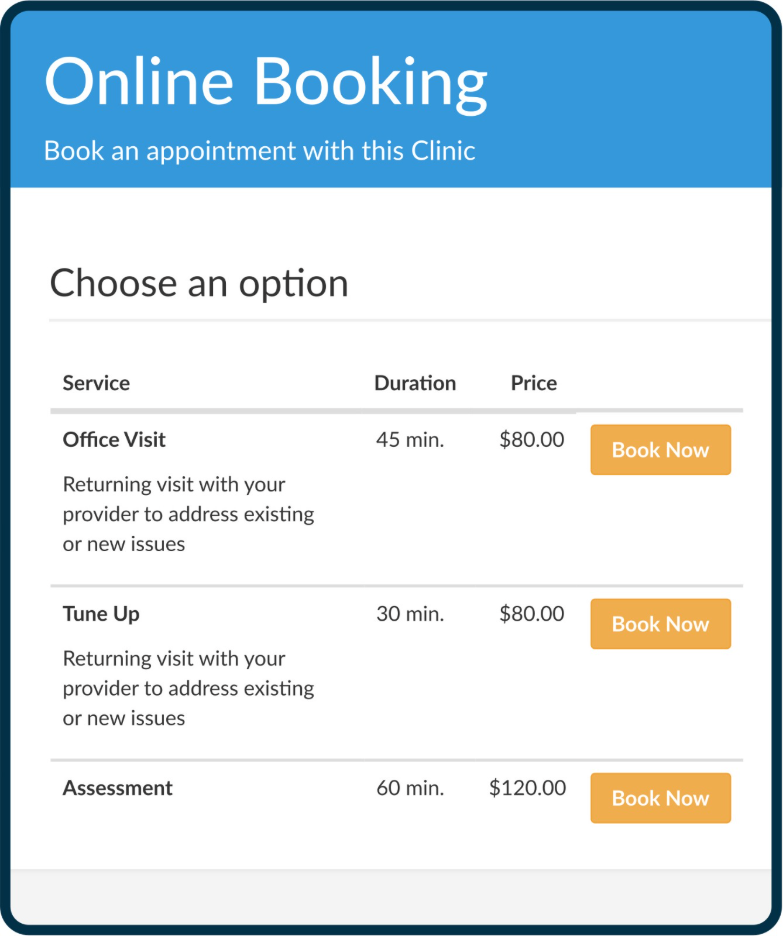This screenshot has height=936, width=783.
Task: Select the Assessment service name
Action: [x=117, y=788]
